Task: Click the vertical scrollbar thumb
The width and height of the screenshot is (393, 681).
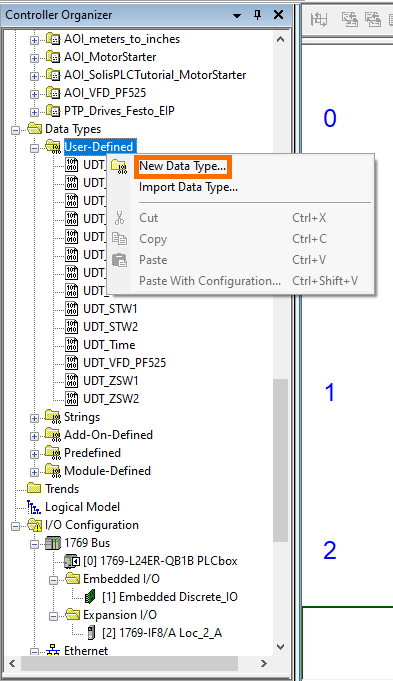Action: click(x=281, y=460)
